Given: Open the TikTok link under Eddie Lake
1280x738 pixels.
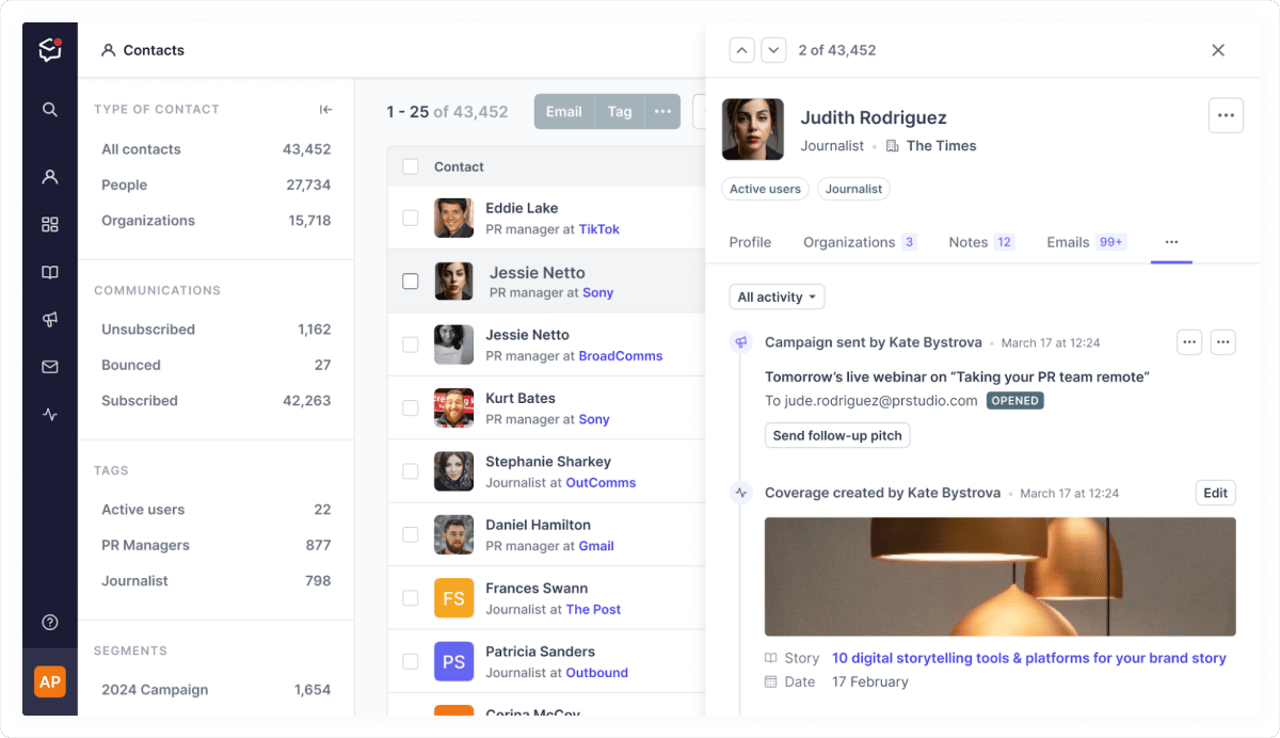Looking at the screenshot, I should [x=599, y=229].
